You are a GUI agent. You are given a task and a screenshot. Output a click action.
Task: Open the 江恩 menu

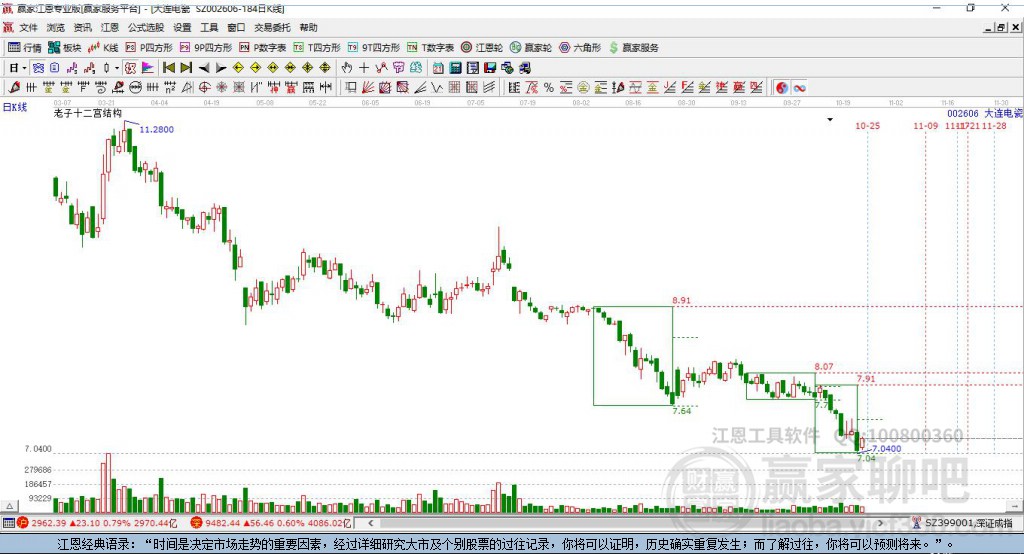[110, 27]
